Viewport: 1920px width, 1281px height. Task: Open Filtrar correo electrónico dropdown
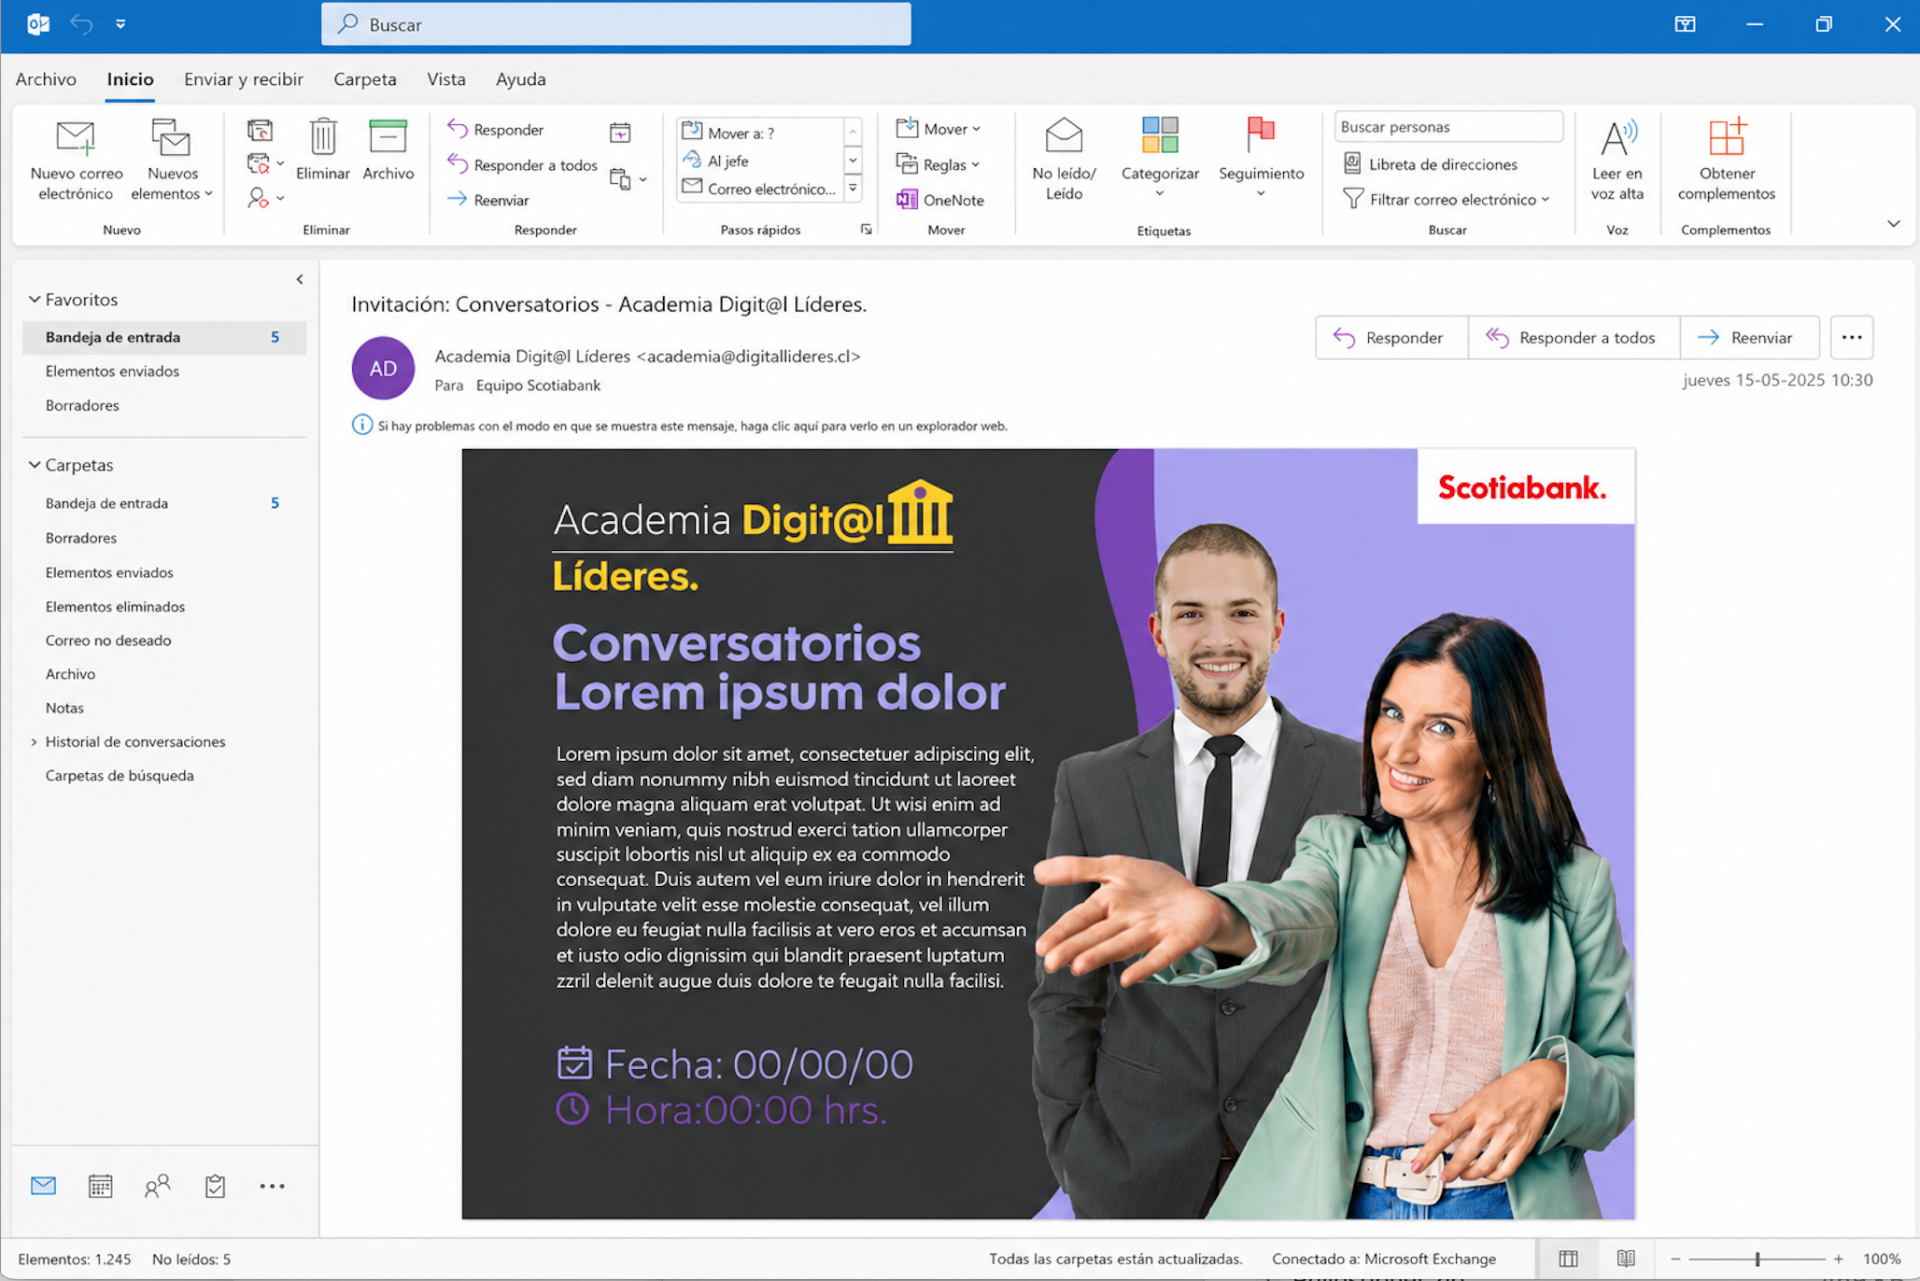pos(1447,200)
